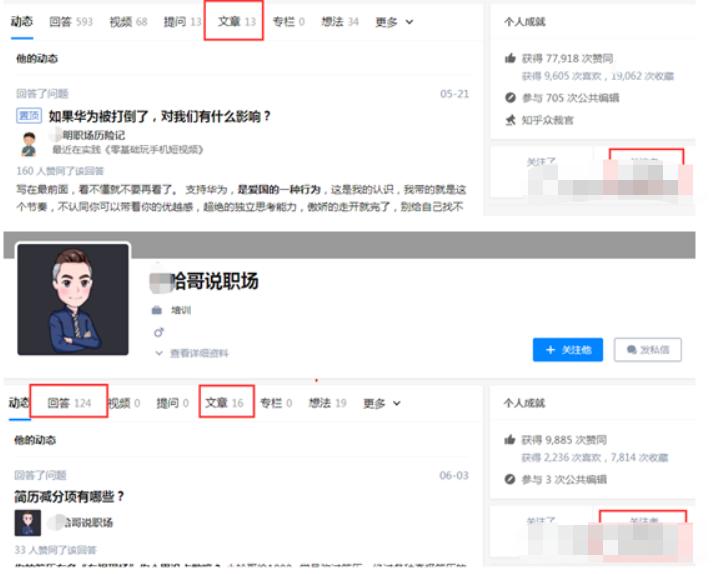Click 获得 2,236 次喜欢 statistic text

pos(561,457)
